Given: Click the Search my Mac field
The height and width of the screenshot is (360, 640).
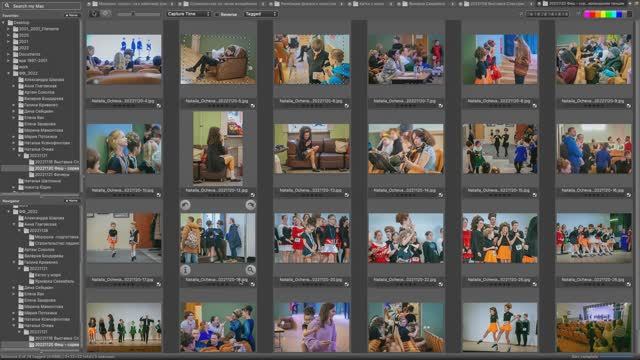Looking at the screenshot, I should point(41,6).
